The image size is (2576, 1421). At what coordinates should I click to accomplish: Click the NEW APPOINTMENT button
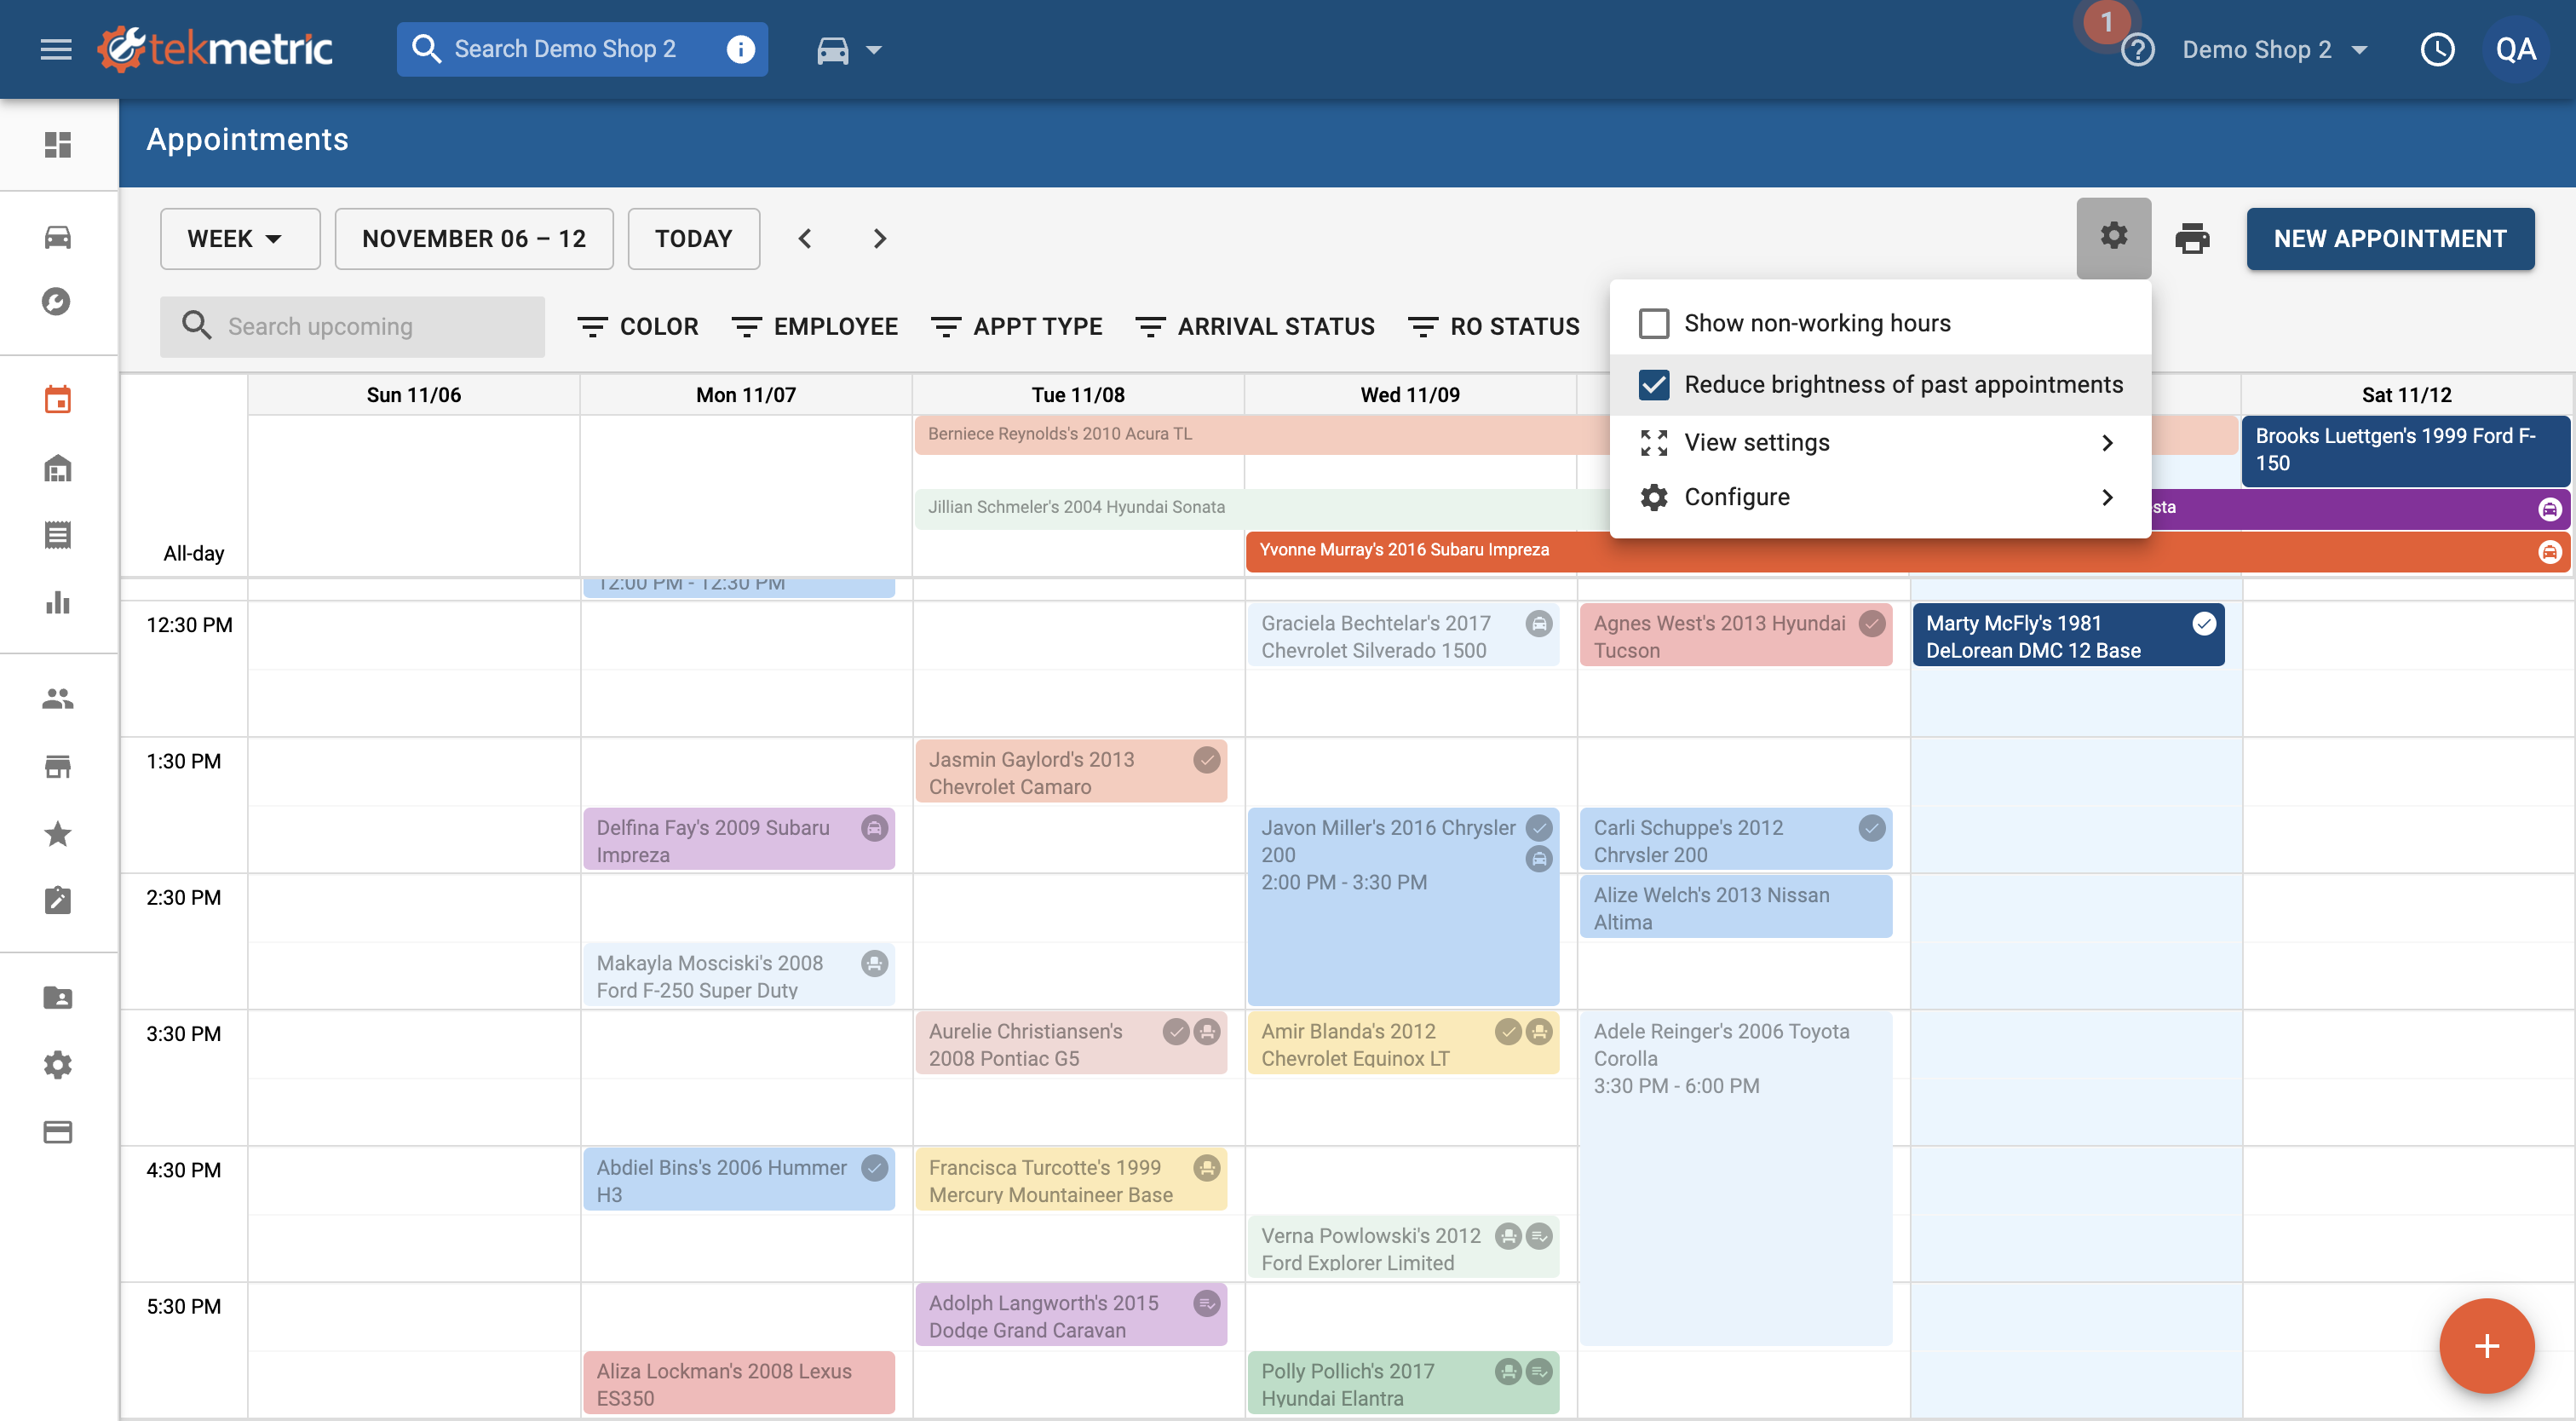pyautogui.click(x=2390, y=239)
